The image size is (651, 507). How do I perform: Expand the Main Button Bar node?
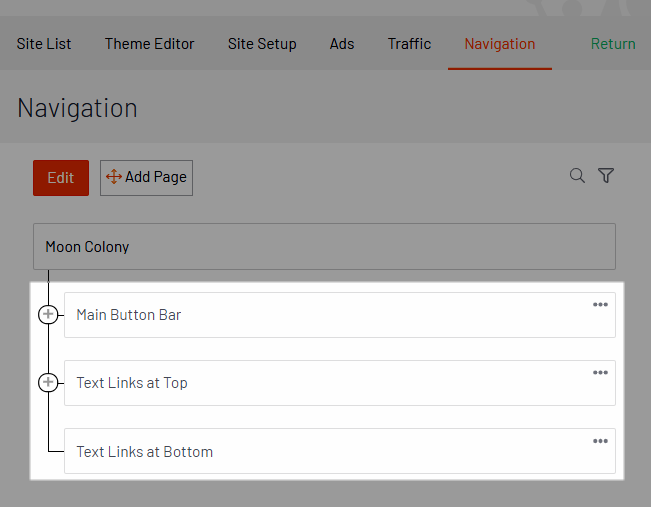point(48,314)
